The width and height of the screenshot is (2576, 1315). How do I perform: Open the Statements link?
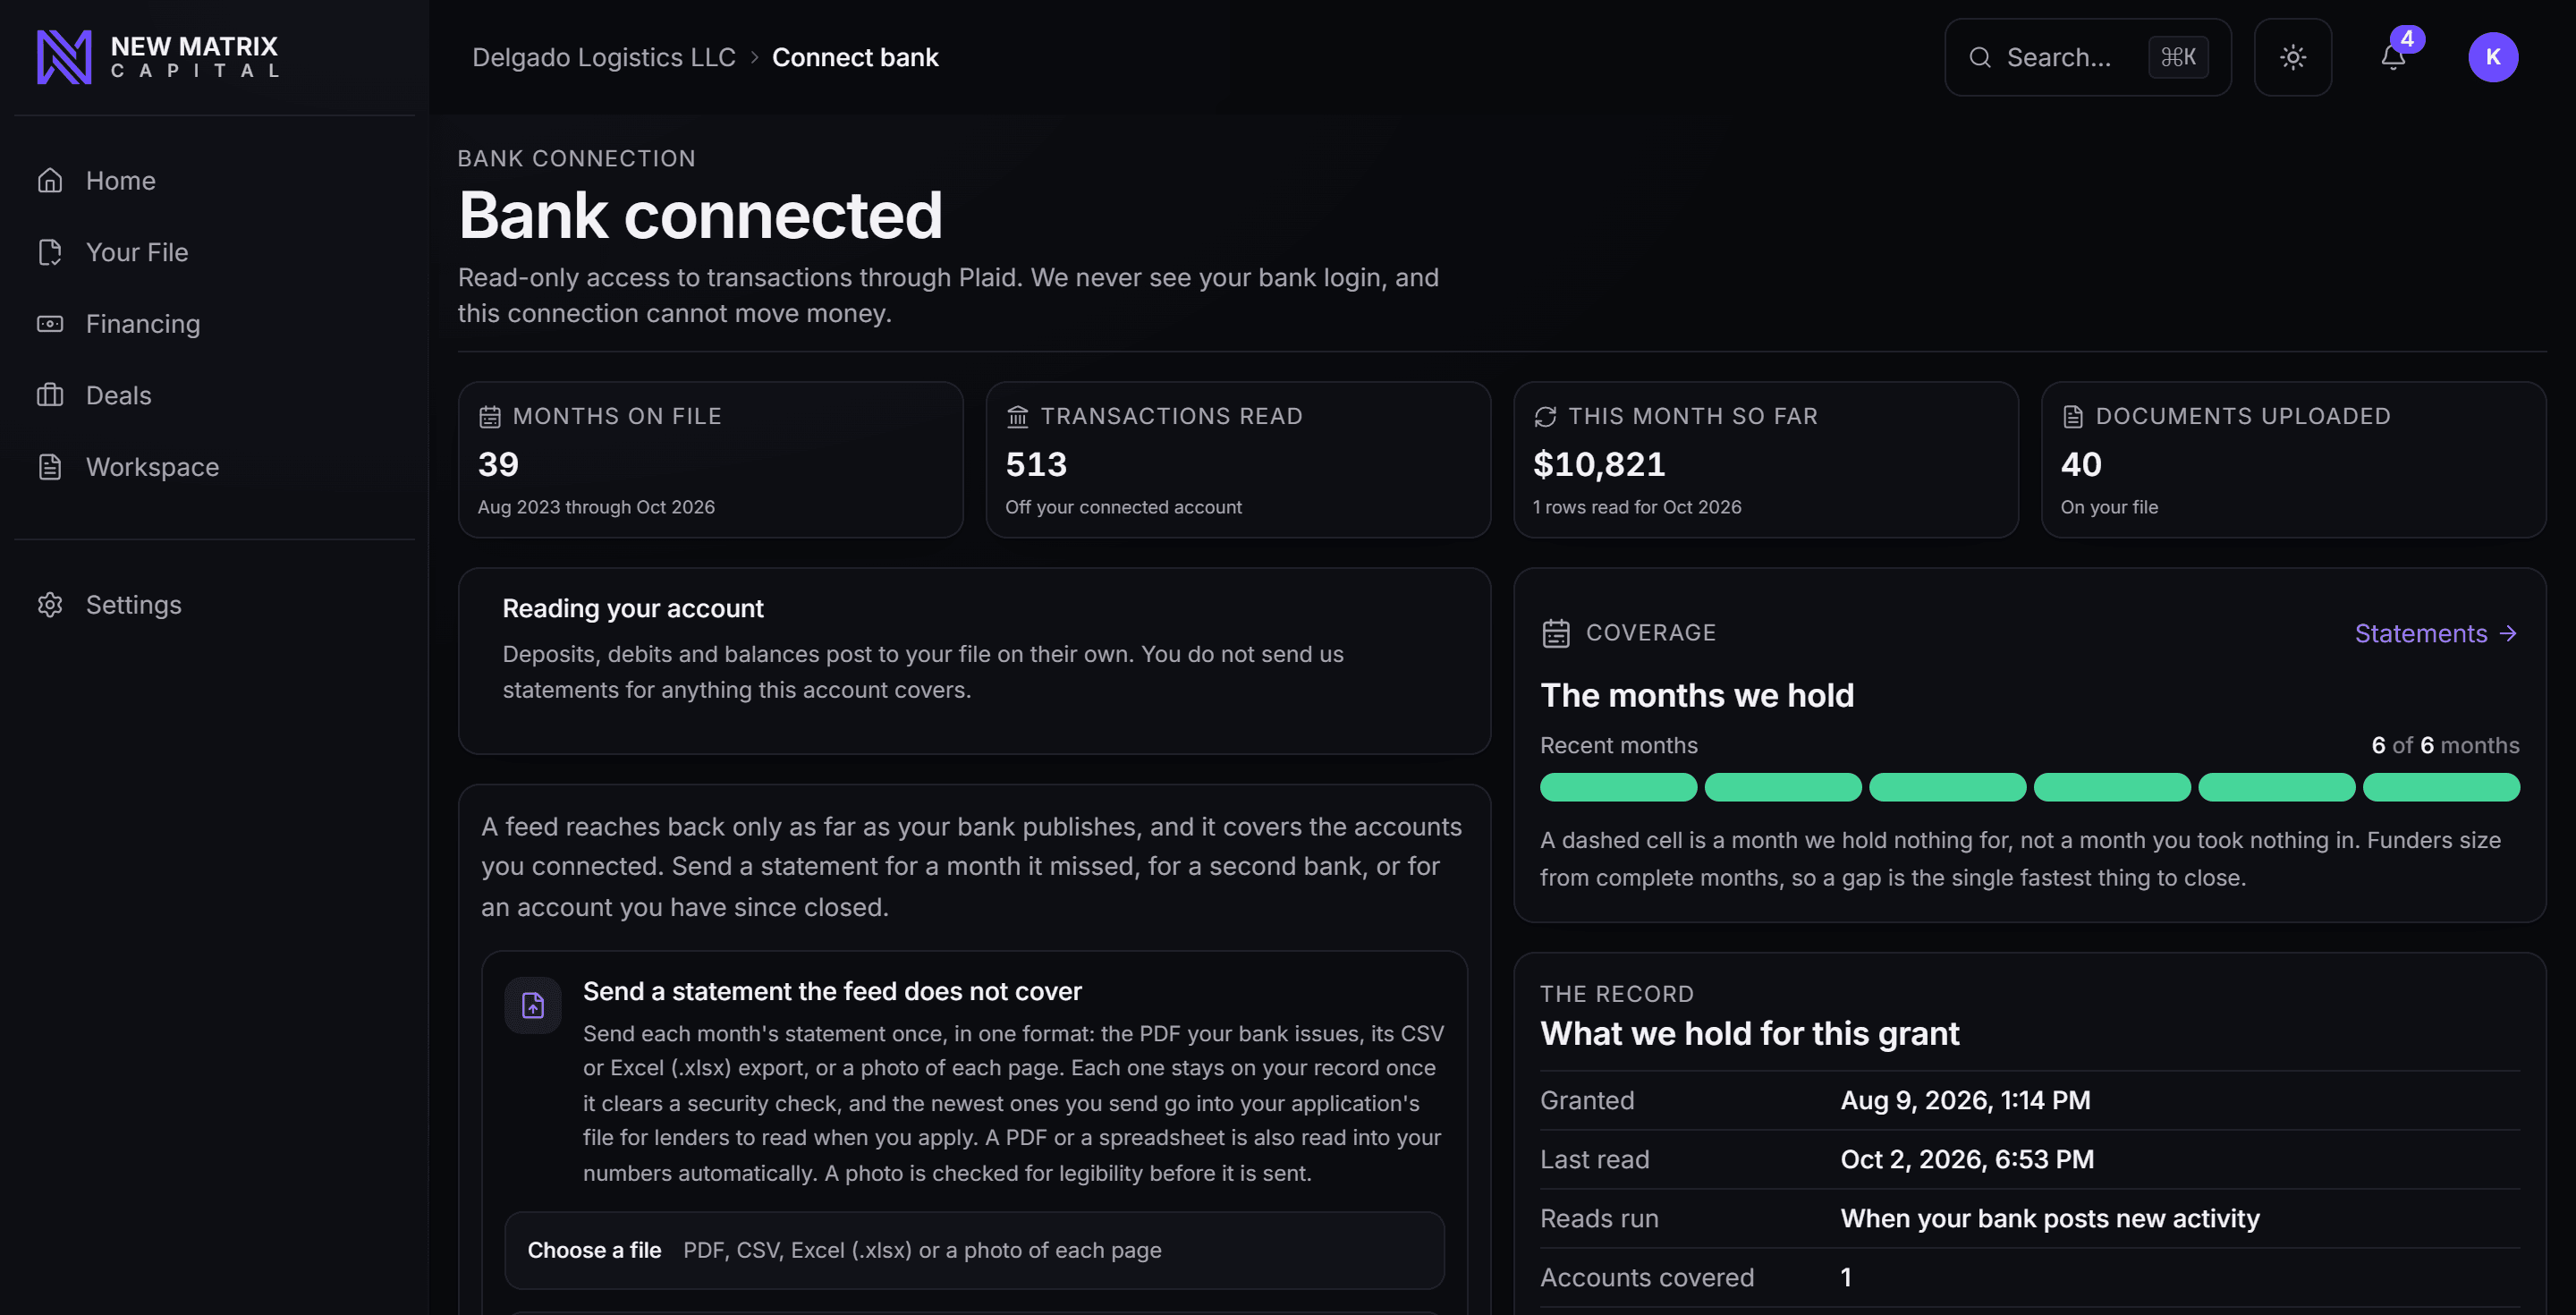tap(2435, 633)
